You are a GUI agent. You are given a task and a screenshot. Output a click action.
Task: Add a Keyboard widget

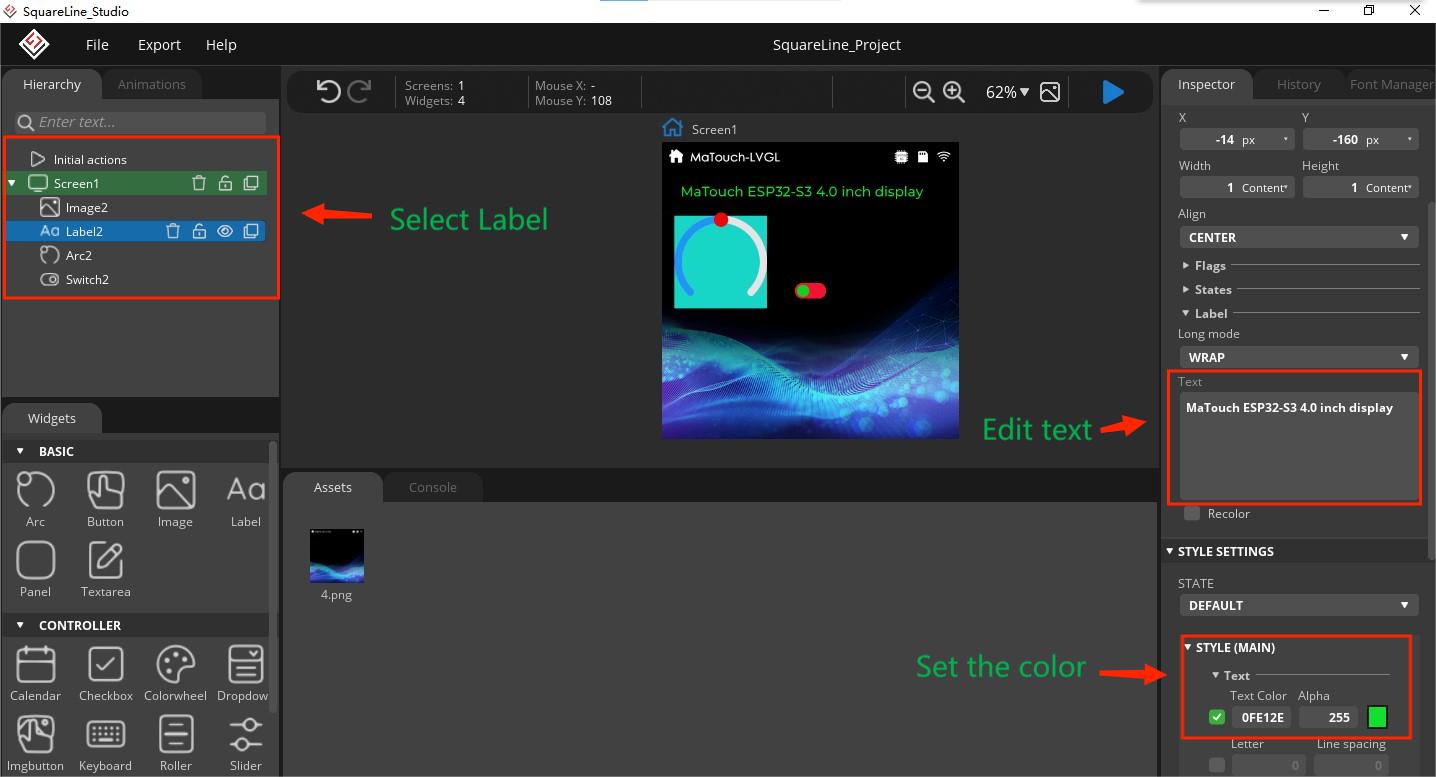coord(105,743)
